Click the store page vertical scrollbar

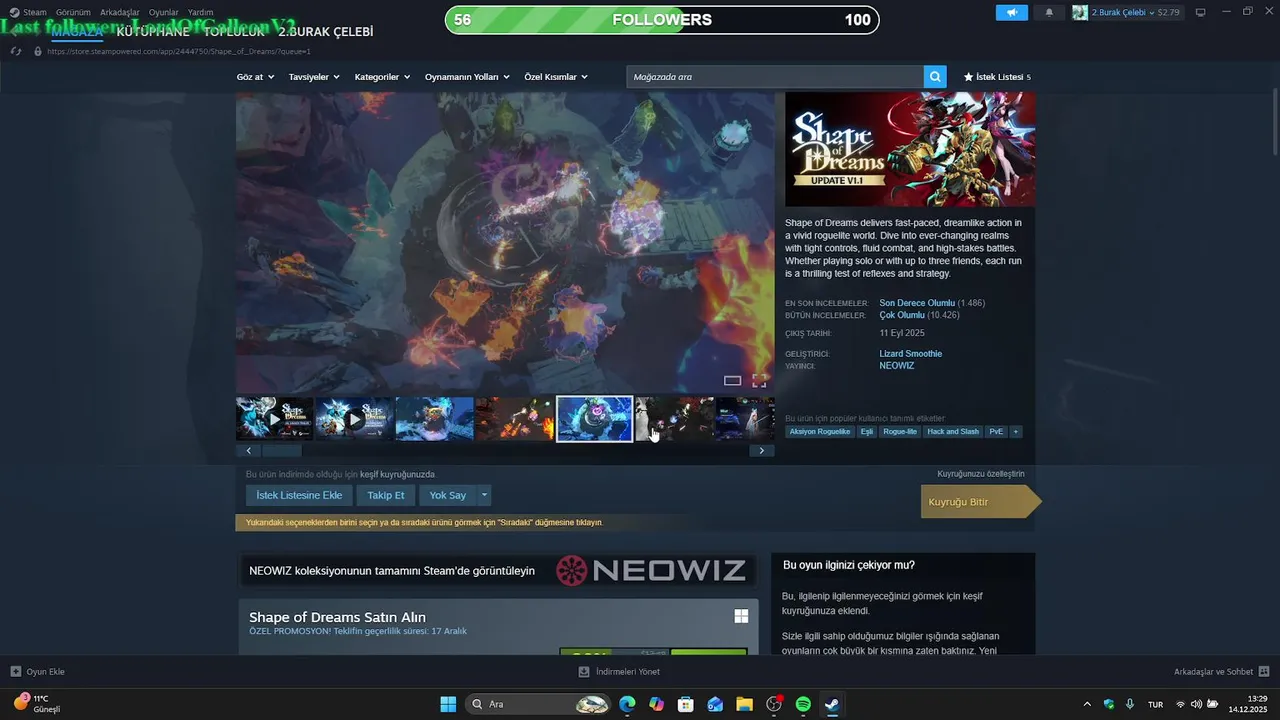1275,120
